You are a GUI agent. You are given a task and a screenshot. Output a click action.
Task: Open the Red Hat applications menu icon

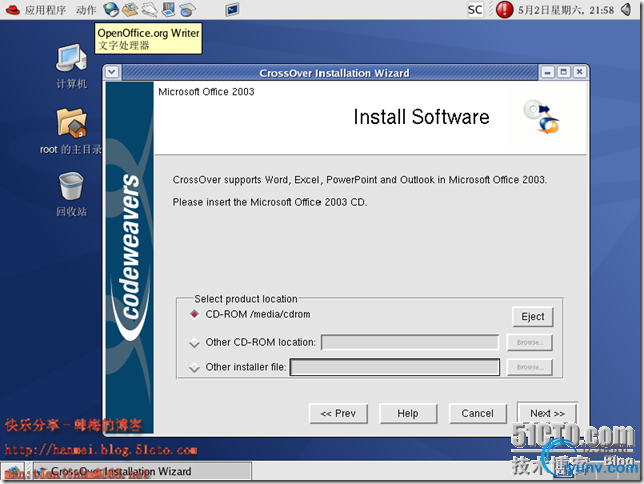coord(13,9)
